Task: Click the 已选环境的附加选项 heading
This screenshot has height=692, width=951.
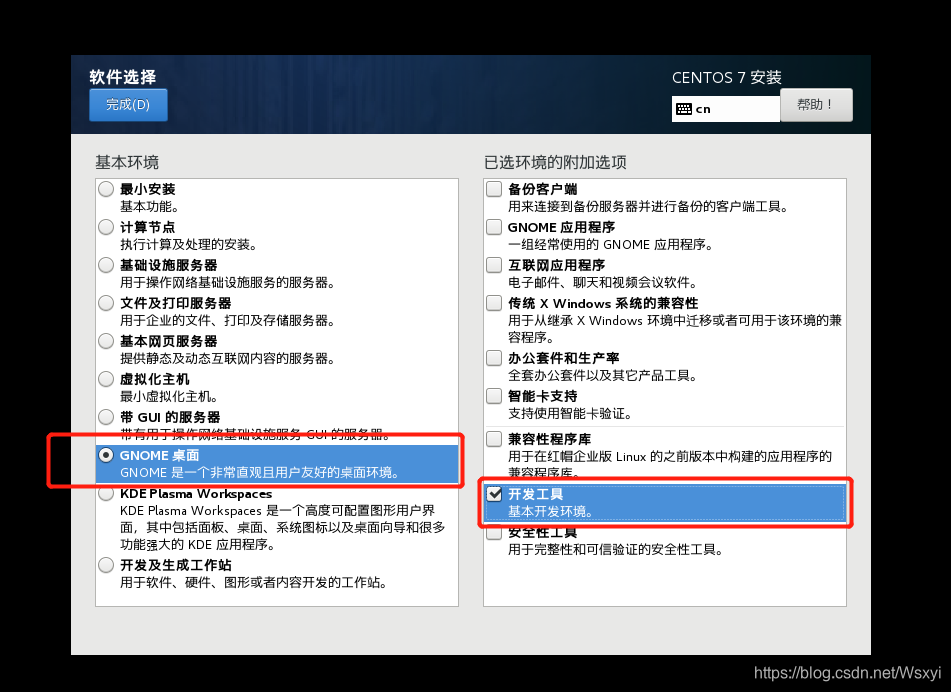Action: point(555,163)
